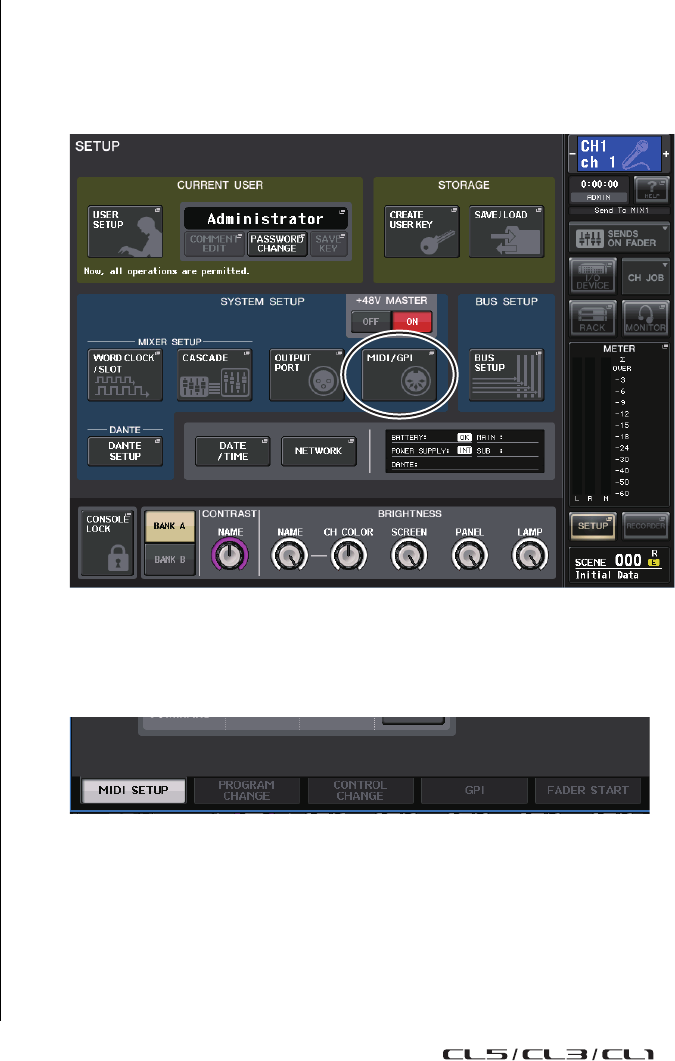This screenshot has height=1061, width=675.
Task: Switch to the PROGRAM CHANGE tab
Action: click(247, 790)
